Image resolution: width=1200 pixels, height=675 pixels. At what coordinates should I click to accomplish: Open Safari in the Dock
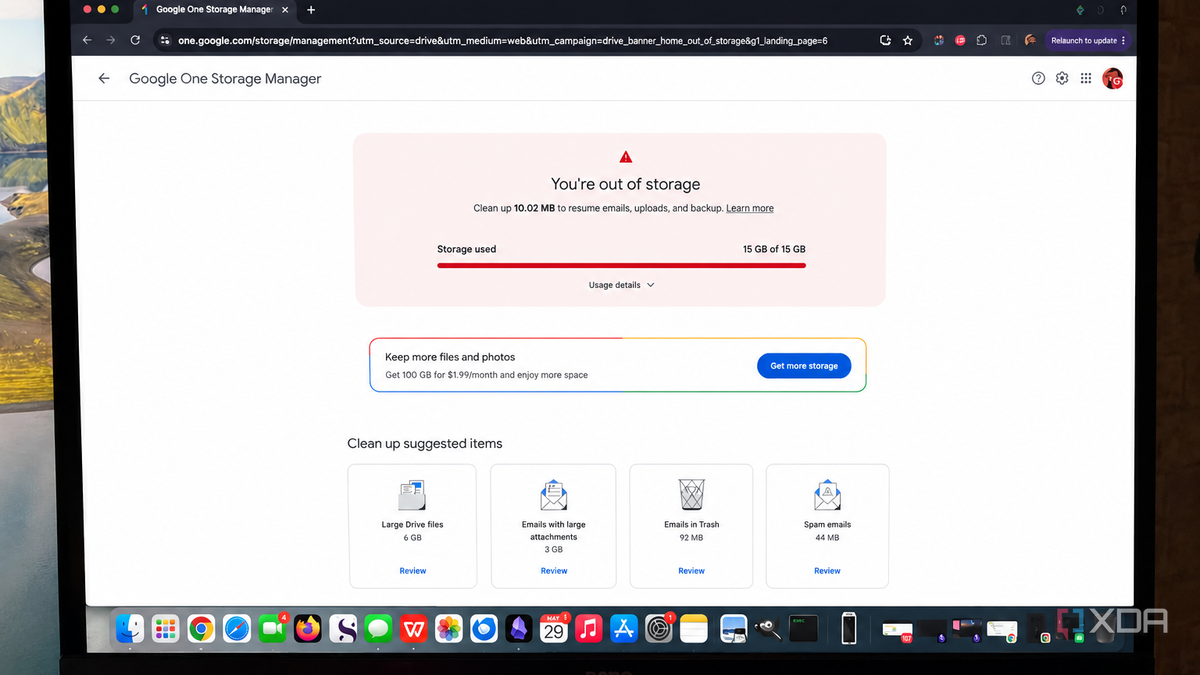(236, 628)
